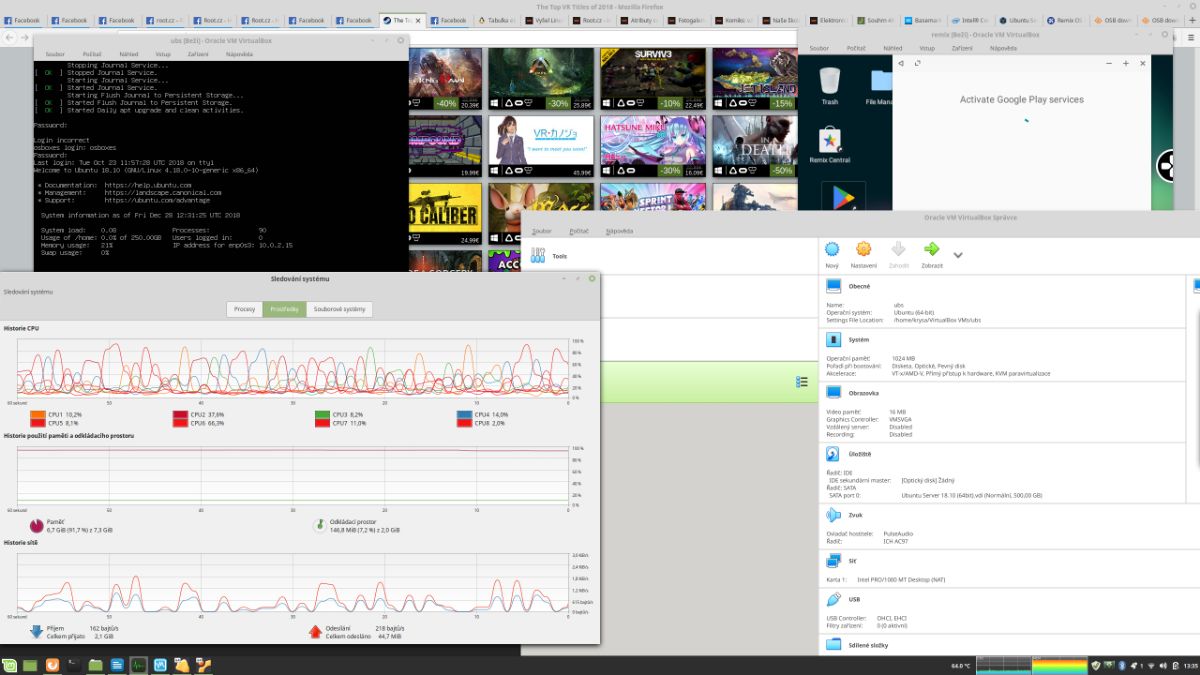Open the VM list menu icon
The image size is (1200, 675).
pos(802,382)
